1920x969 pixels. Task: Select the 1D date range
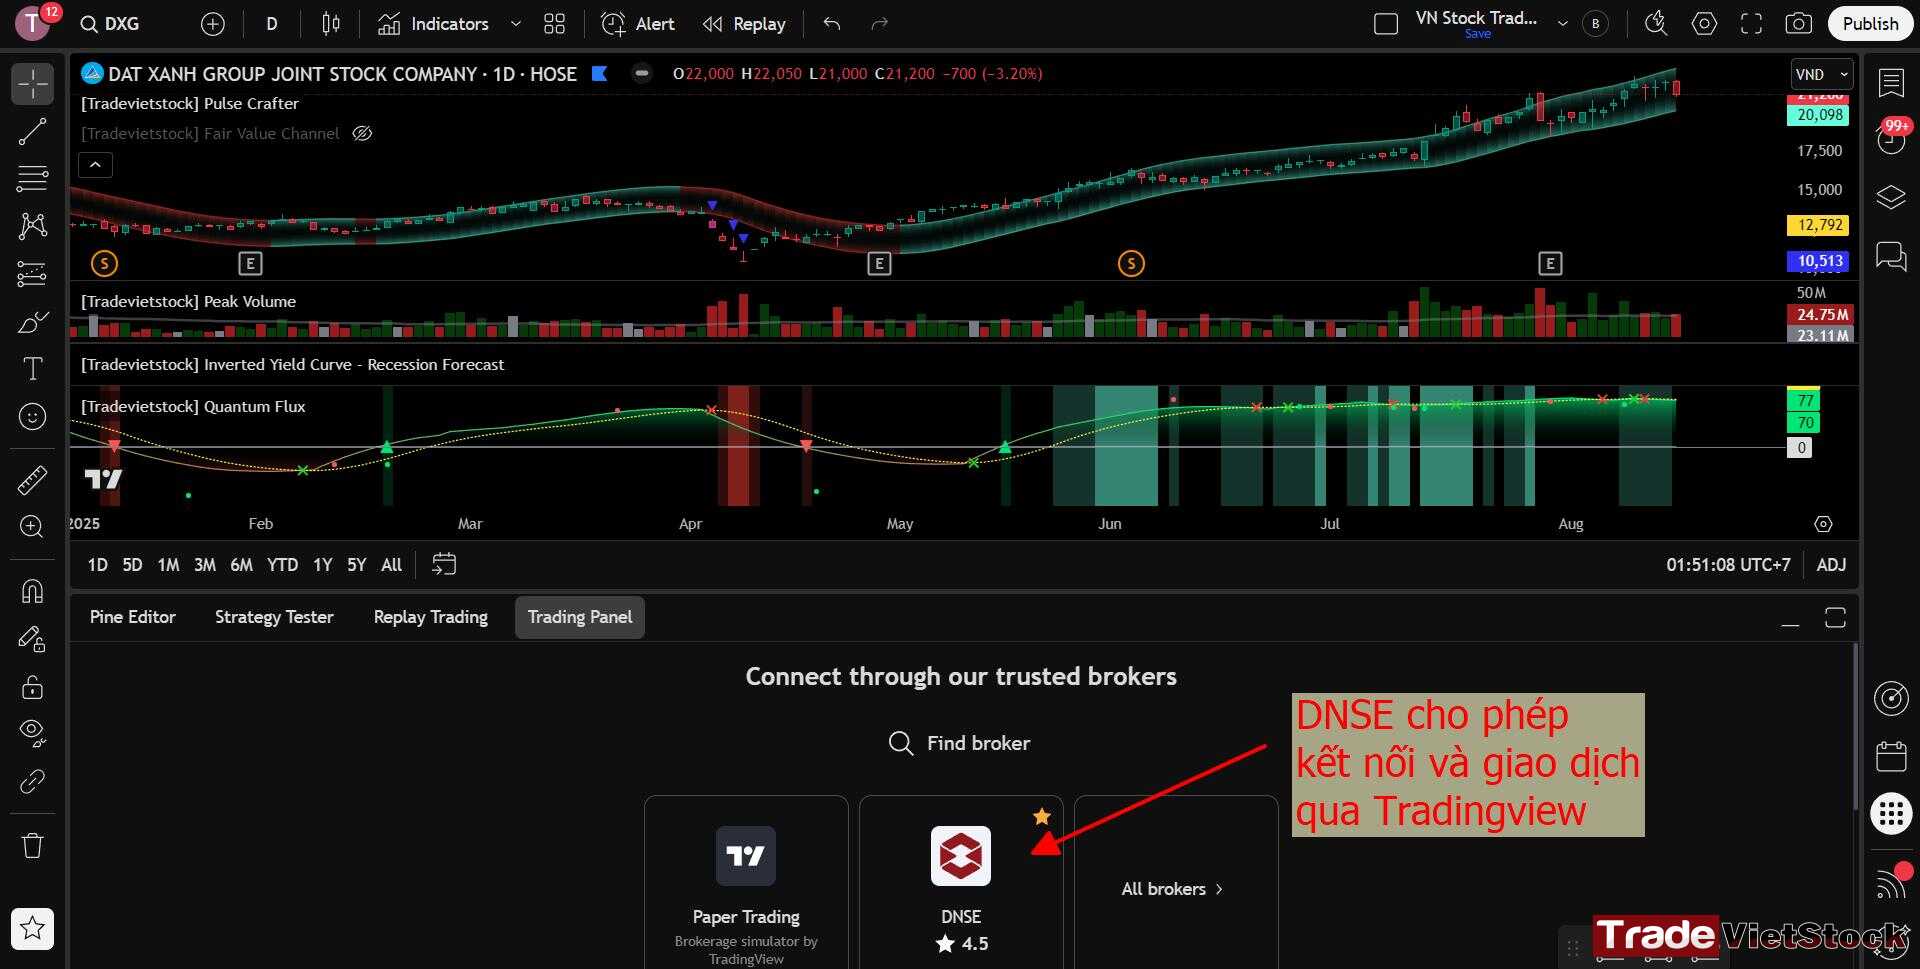pyautogui.click(x=97, y=565)
